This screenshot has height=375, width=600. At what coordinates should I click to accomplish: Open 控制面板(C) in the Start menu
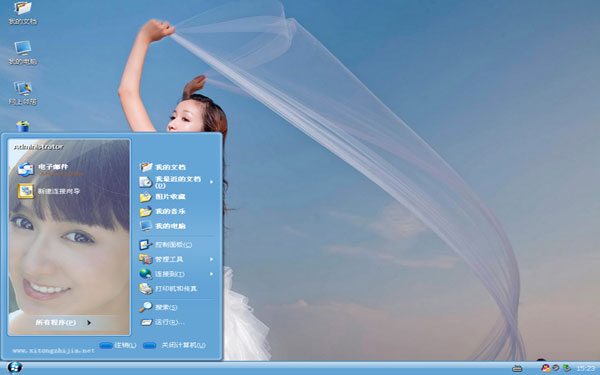[166, 245]
